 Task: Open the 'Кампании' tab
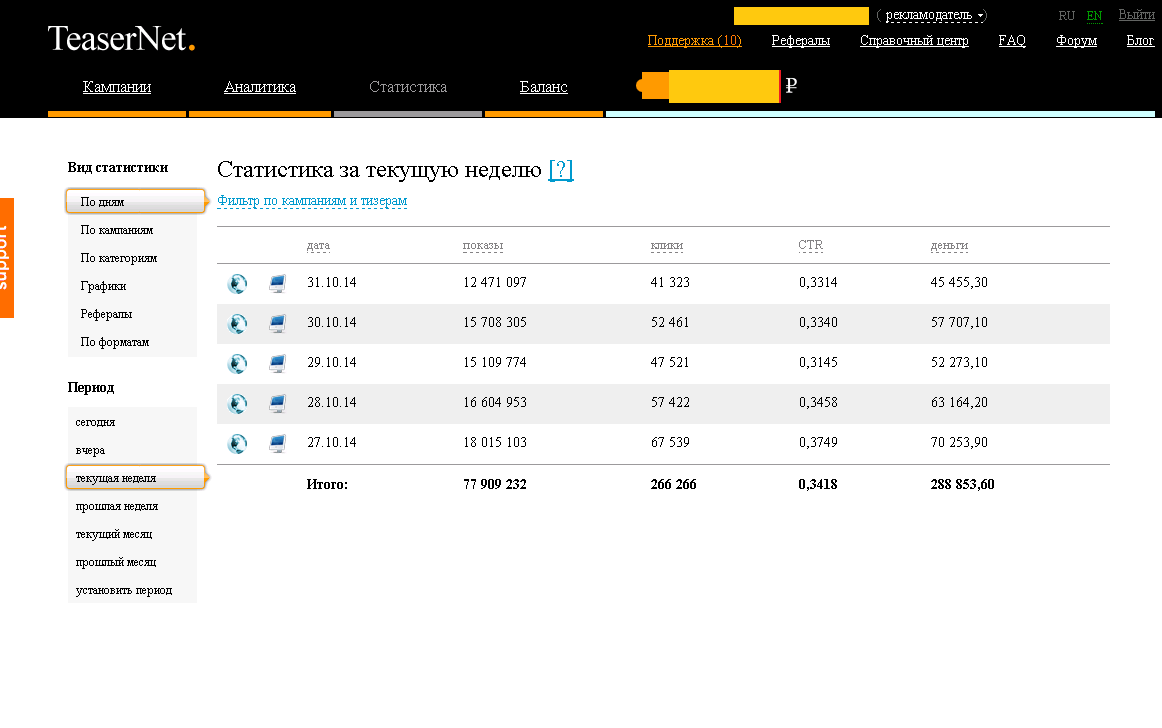117,87
